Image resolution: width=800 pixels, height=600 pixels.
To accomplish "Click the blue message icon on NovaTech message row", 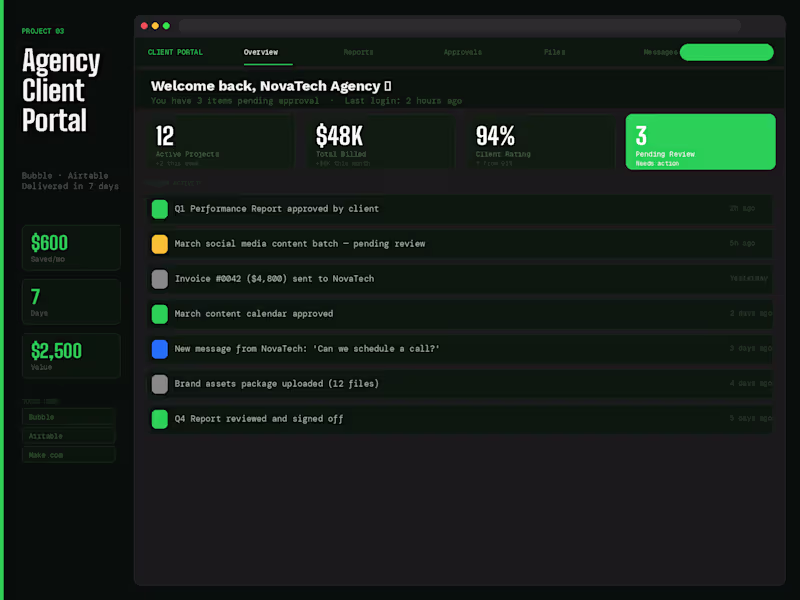I will [159, 348].
